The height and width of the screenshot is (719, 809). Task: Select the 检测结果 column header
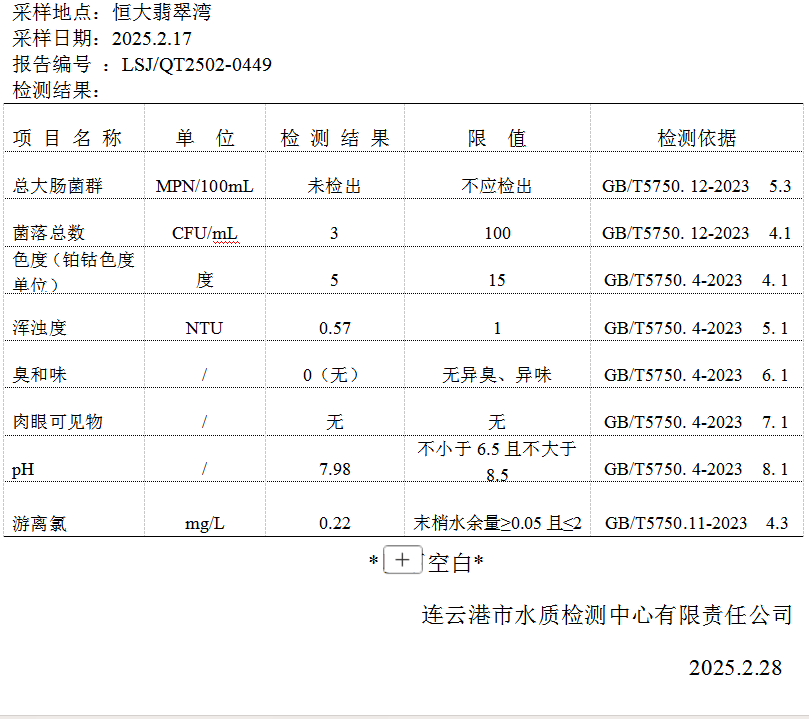point(334,139)
